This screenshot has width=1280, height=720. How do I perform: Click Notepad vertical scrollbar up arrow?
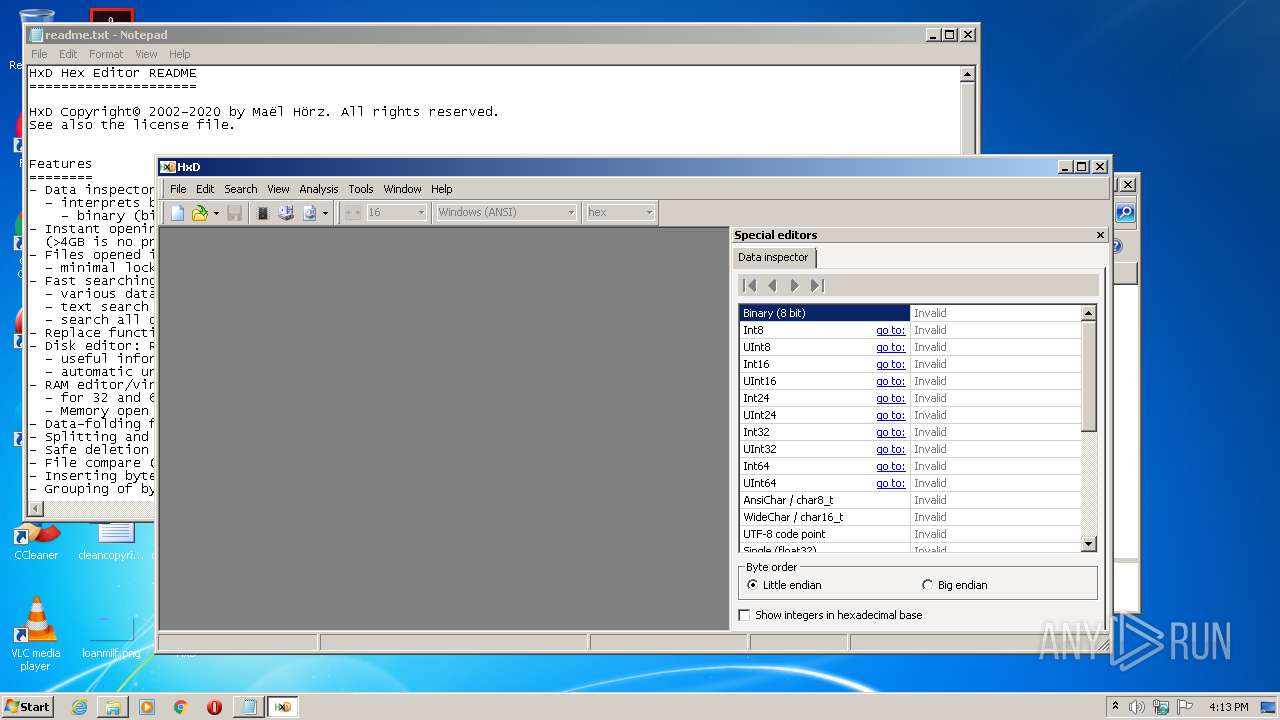(x=967, y=74)
